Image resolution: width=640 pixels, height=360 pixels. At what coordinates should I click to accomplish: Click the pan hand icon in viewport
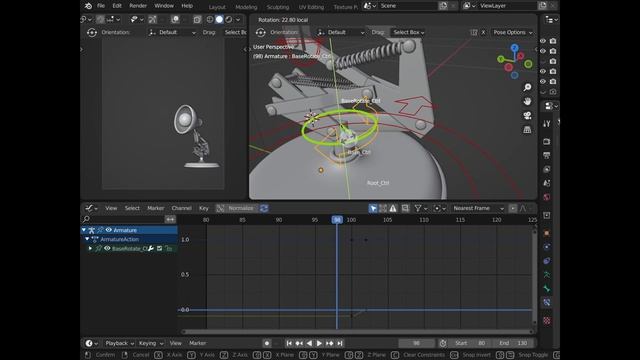(x=527, y=101)
